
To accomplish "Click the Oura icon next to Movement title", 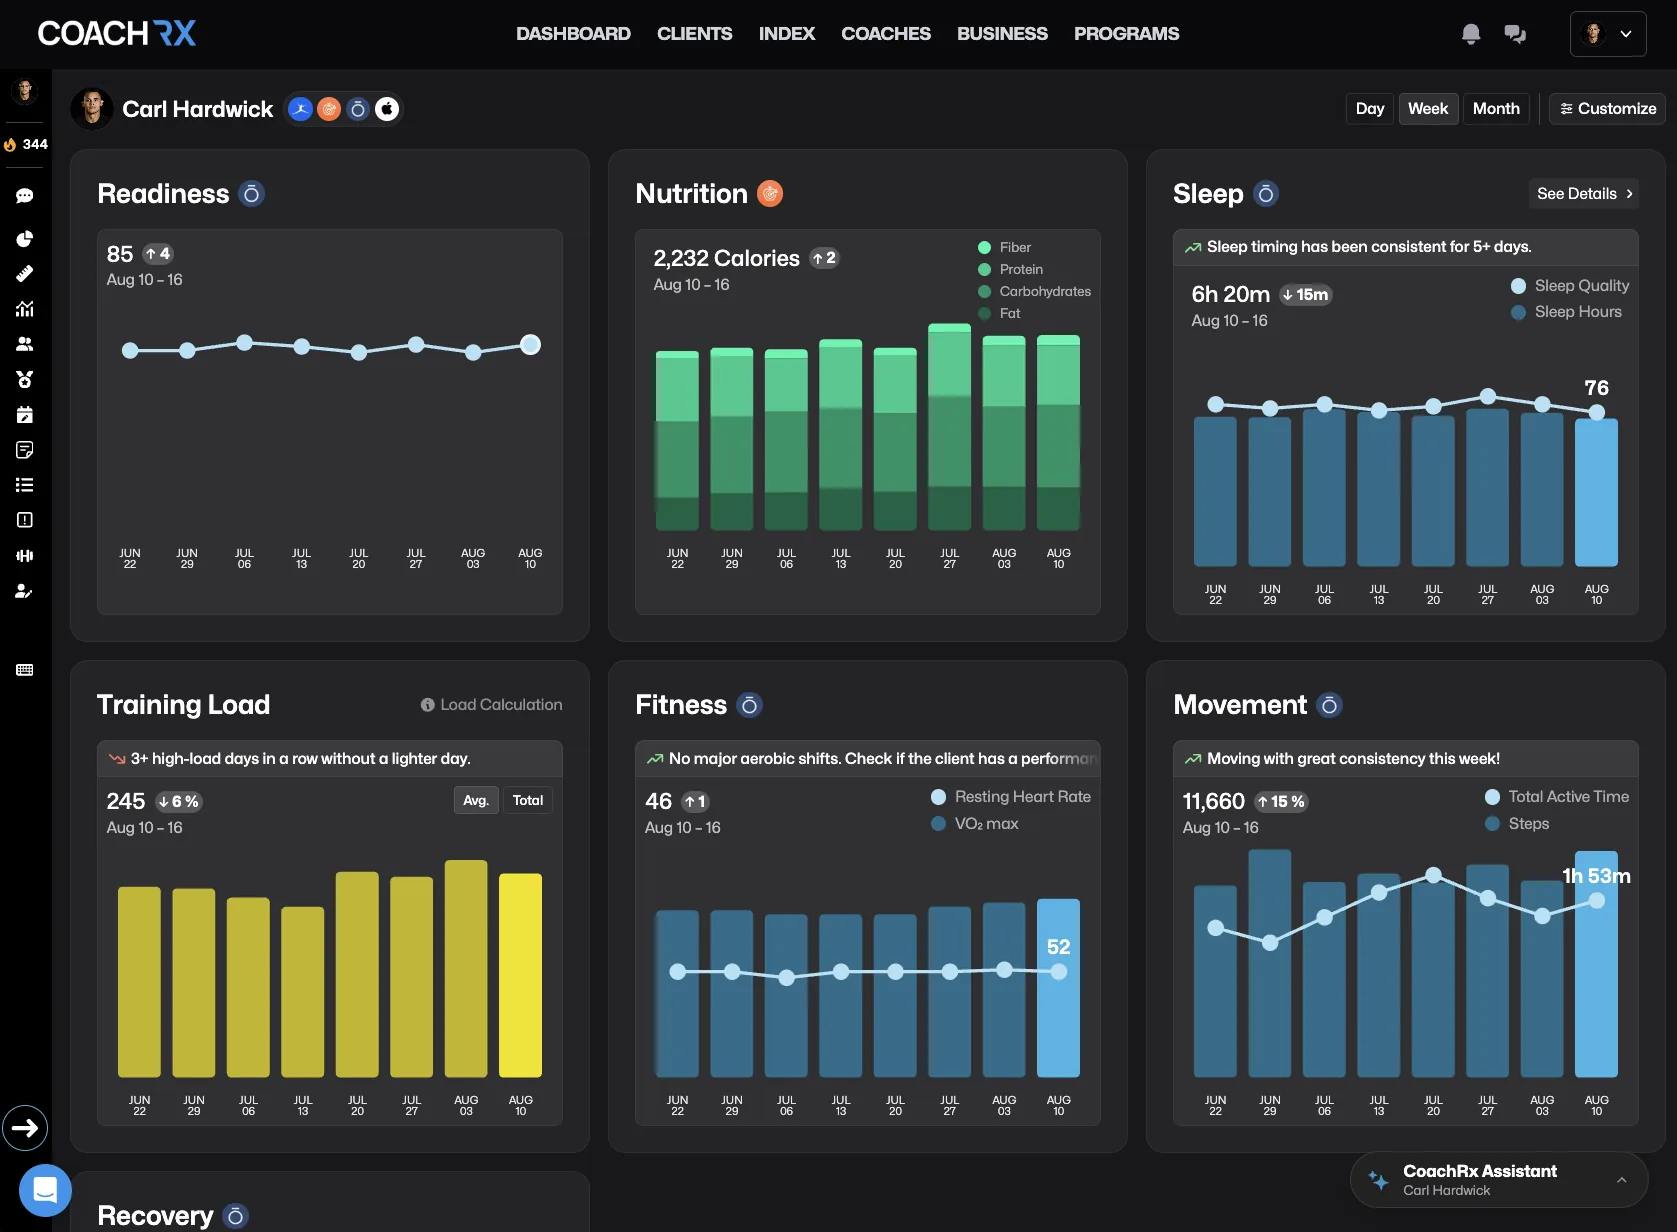I will (x=1329, y=705).
